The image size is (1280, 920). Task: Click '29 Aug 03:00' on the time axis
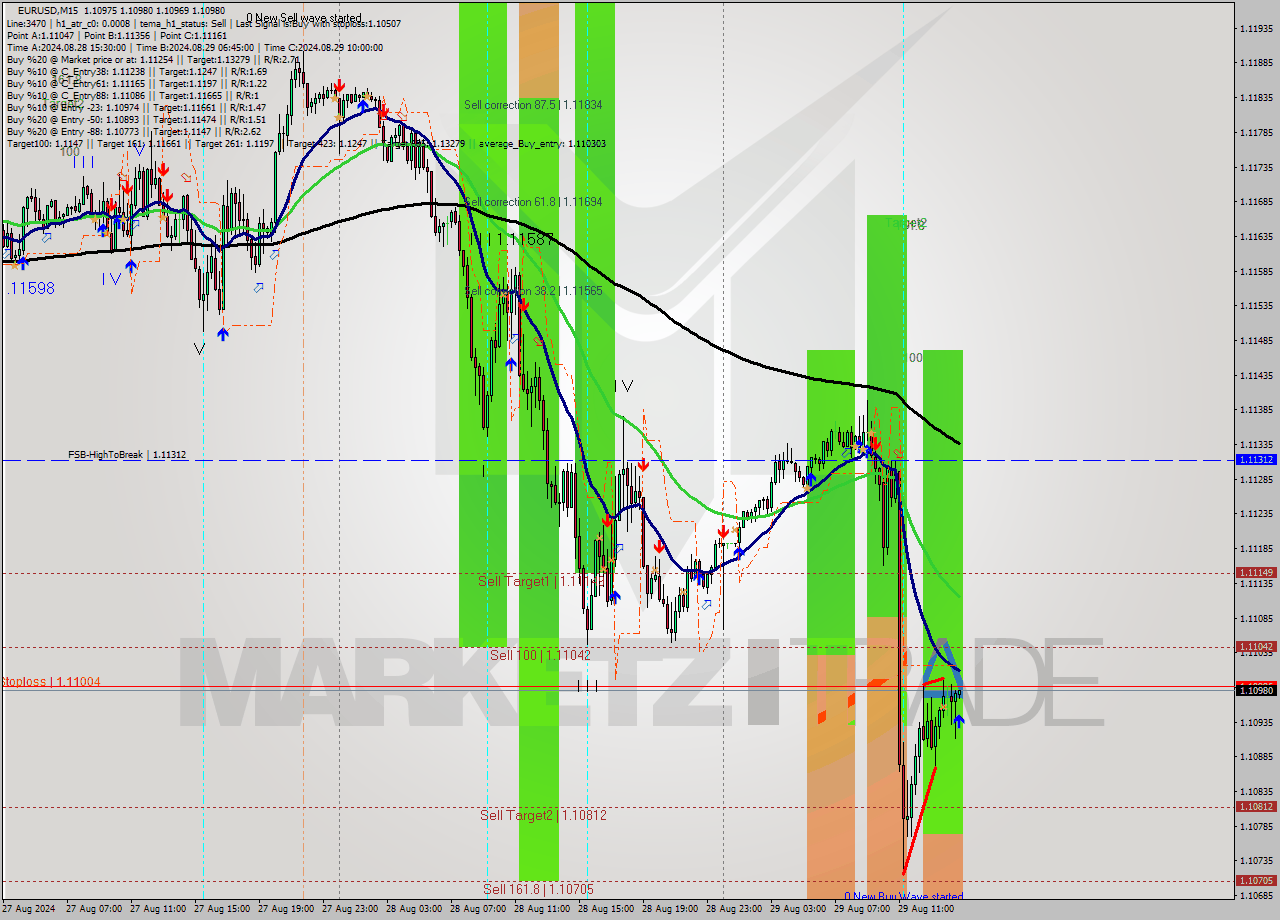click(x=799, y=909)
